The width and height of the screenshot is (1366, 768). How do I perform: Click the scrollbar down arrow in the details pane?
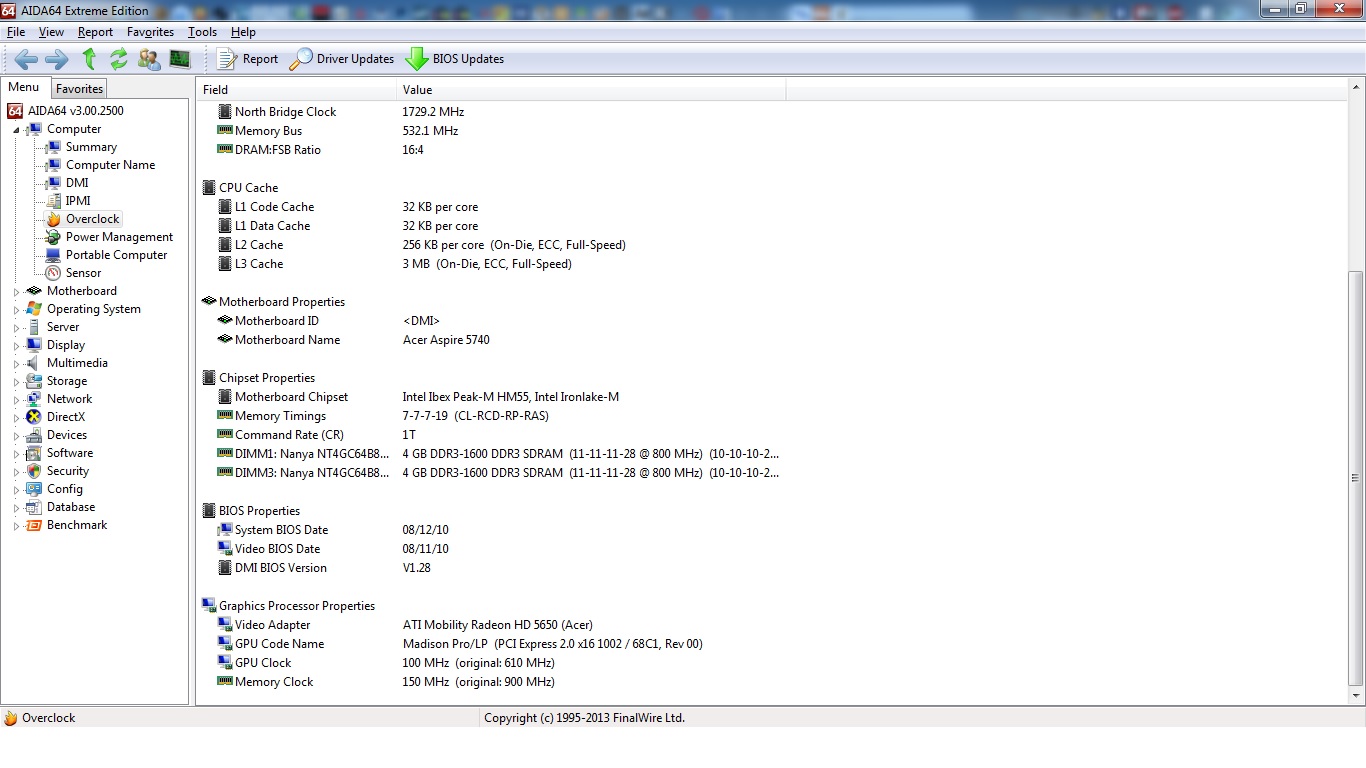tap(1356, 695)
